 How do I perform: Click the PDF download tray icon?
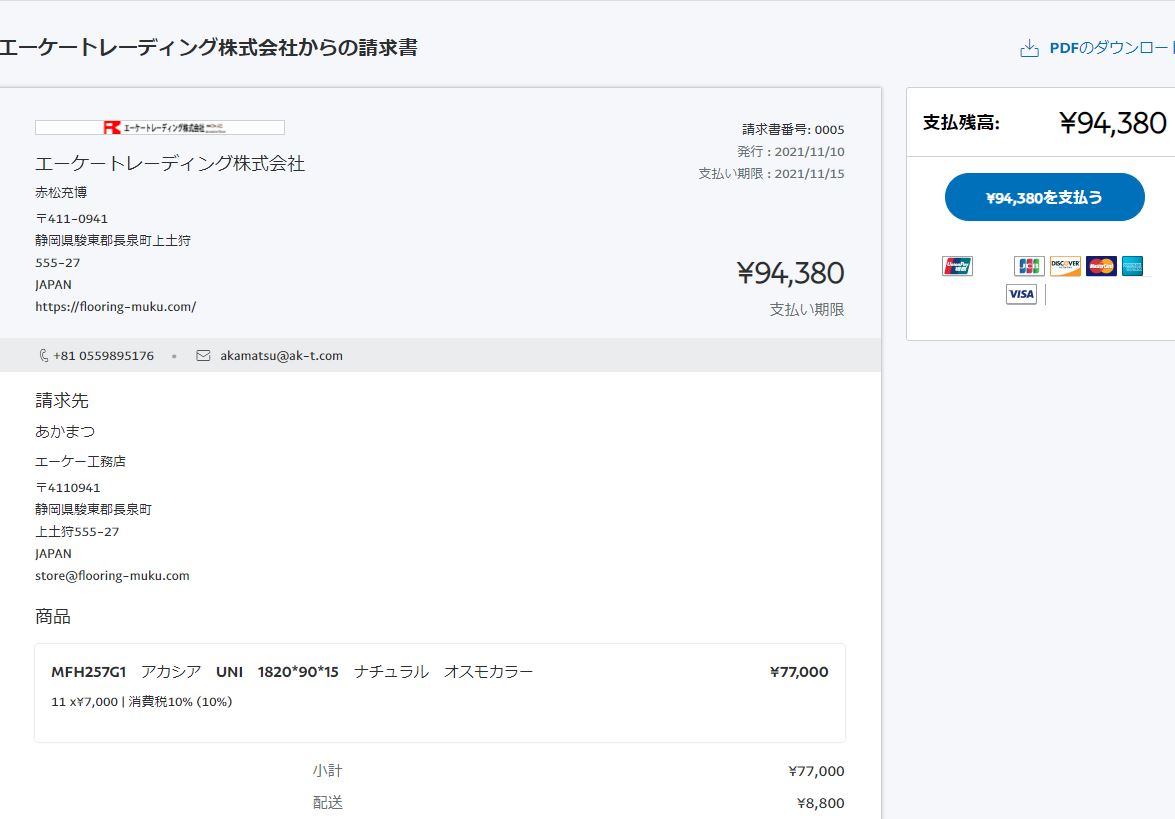tap(1030, 49)
